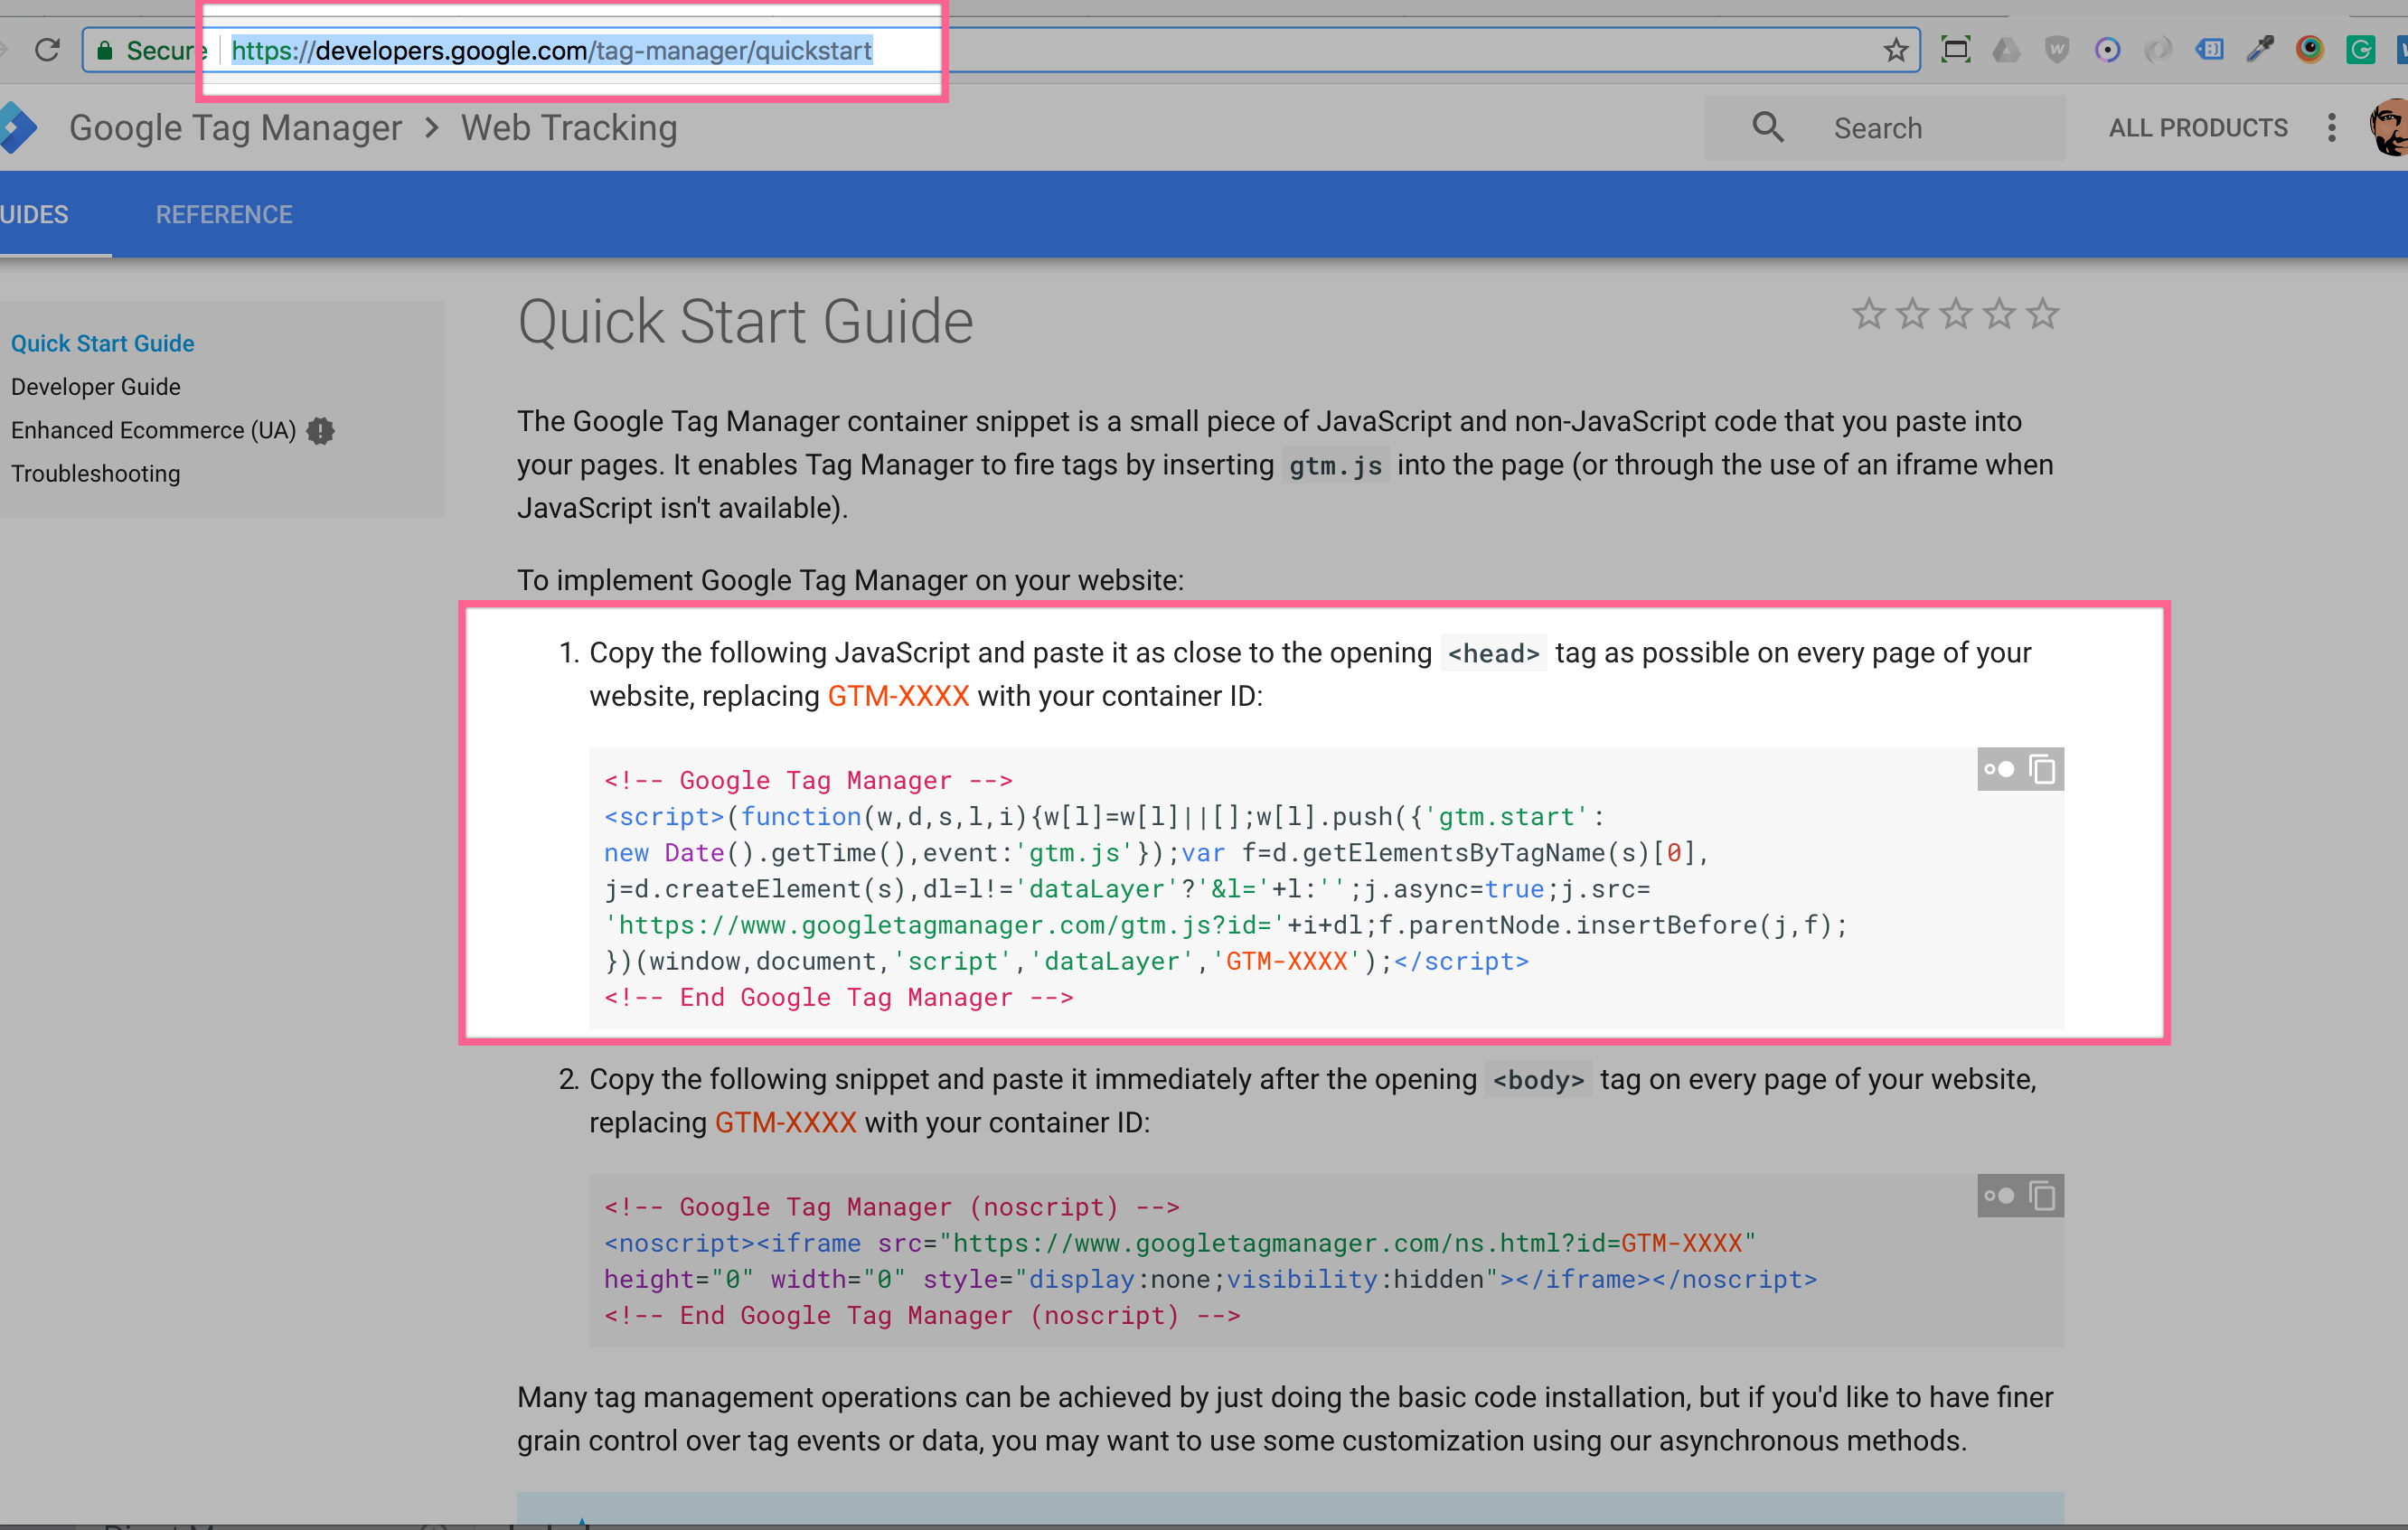Click the Search input field
Image resolution: width=2408 pixels, height=1530 pixels.
[x=1920, y=128]
